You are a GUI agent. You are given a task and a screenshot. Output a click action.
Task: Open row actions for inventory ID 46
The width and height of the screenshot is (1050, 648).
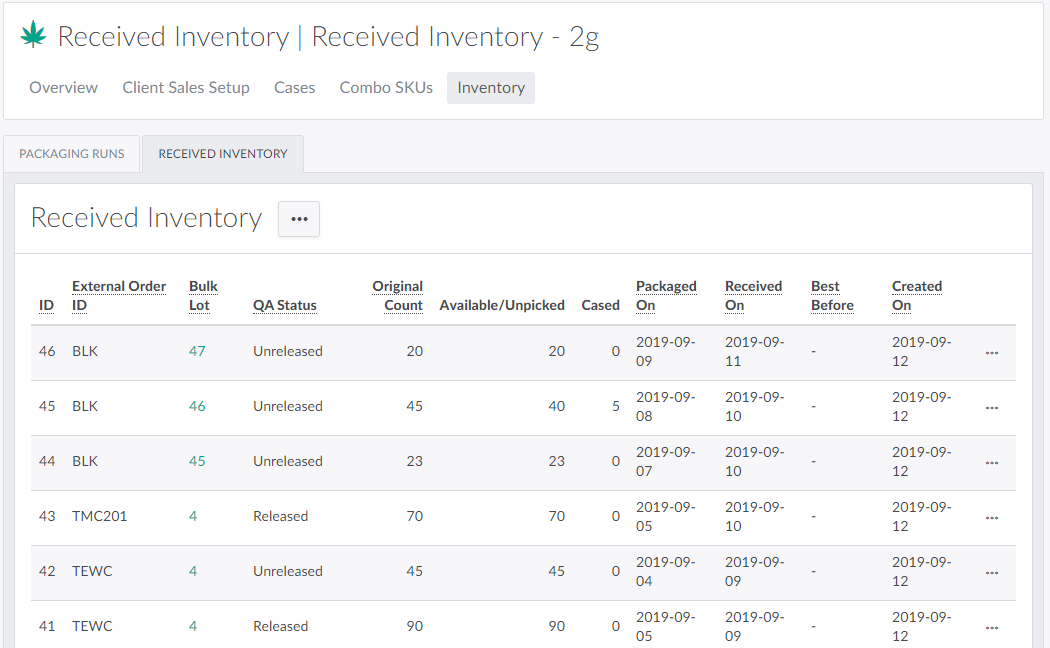point(991,352)
